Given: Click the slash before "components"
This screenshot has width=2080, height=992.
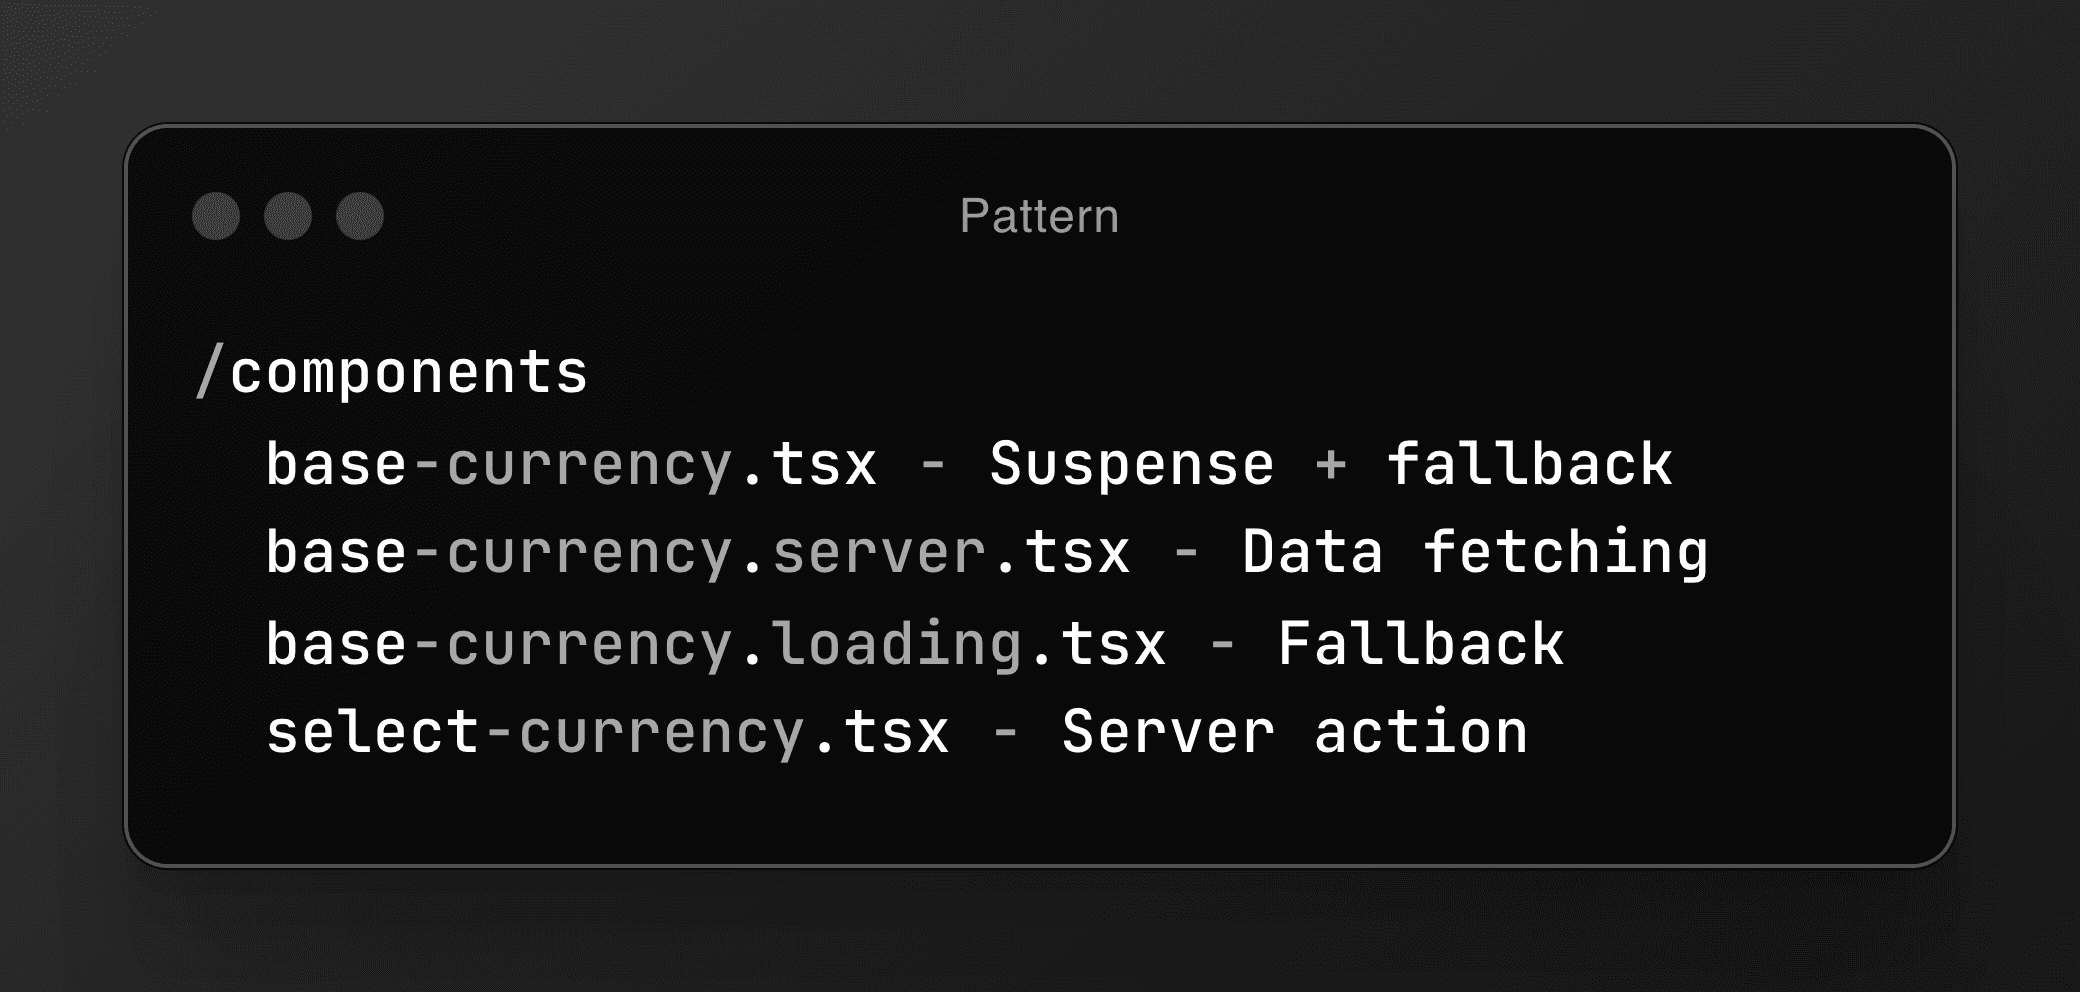Looking at the screenshot, I should click(208, 373).
